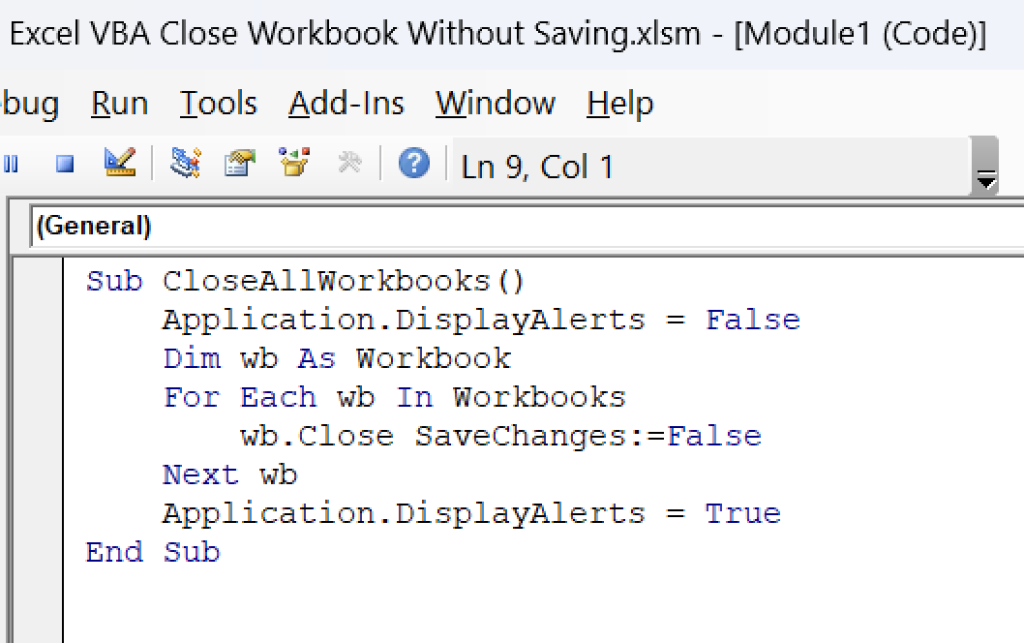Viewport: 1024px width, 643px height.
Task: Toggle Design Mode from the toolbar
Action: (x=118, y=163)
